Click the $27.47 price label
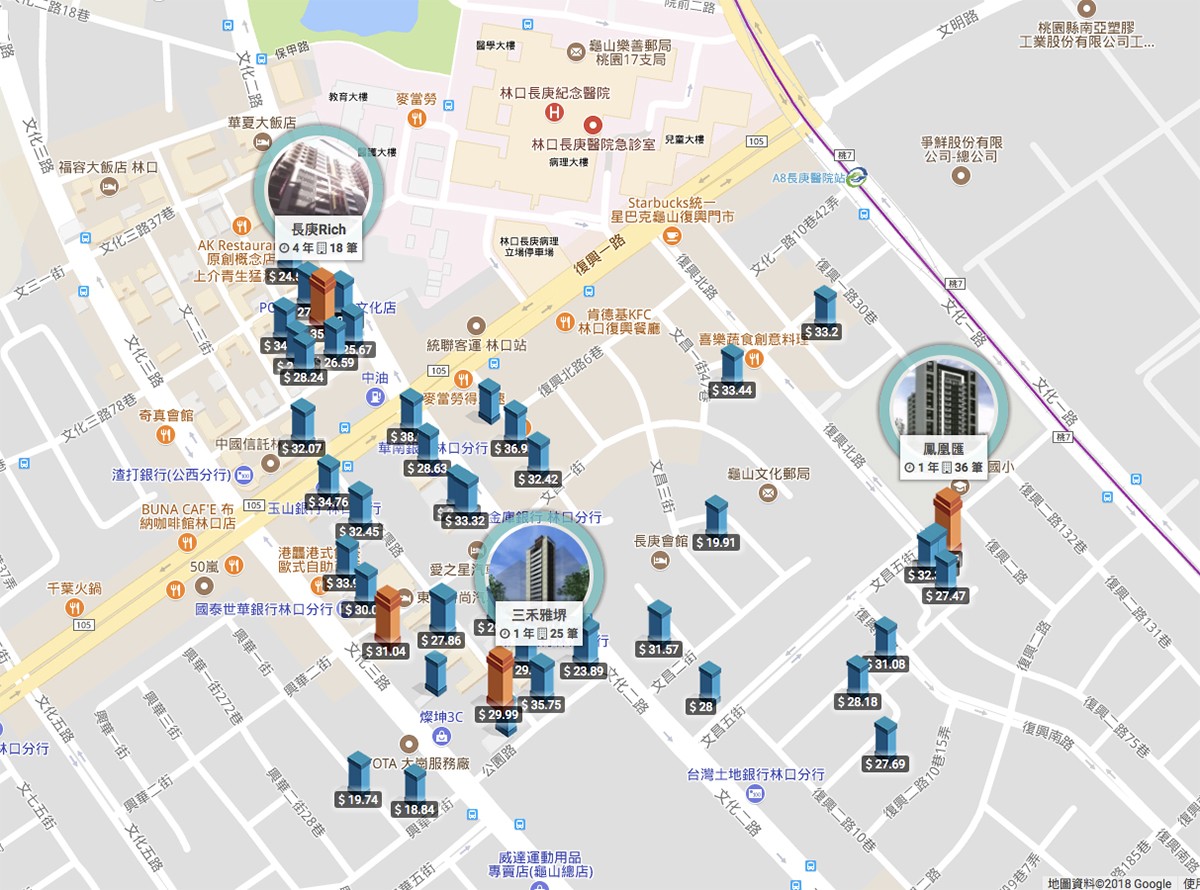This screenshot has height=890, width=1200. (x=946, y=596)
